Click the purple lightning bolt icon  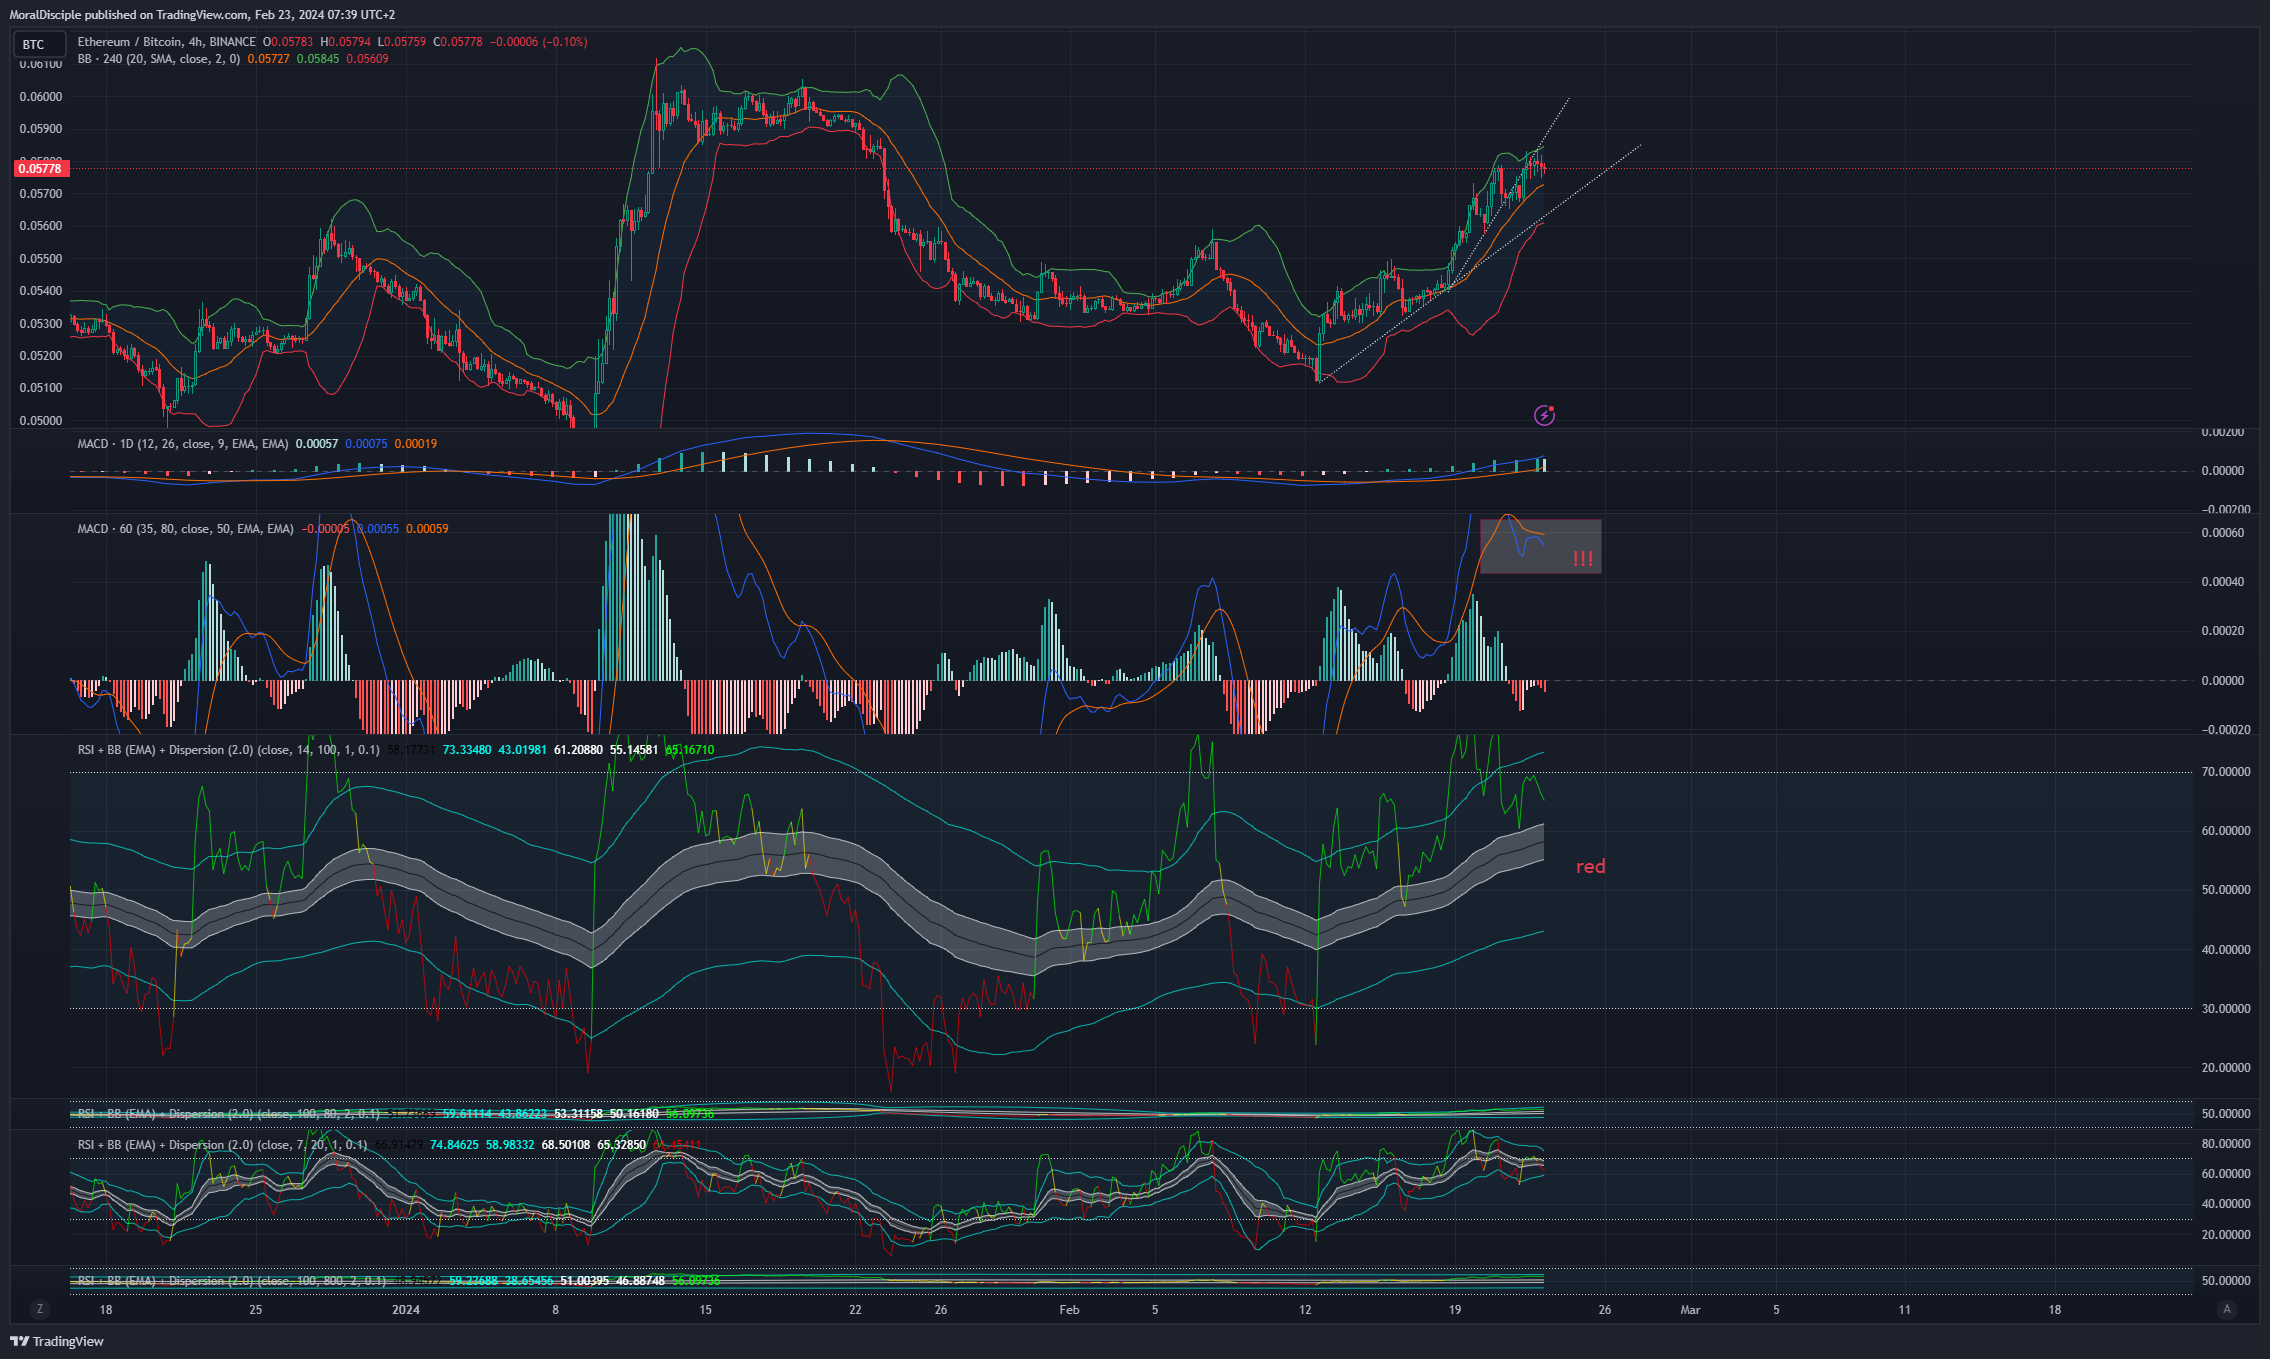point(1544,415)
